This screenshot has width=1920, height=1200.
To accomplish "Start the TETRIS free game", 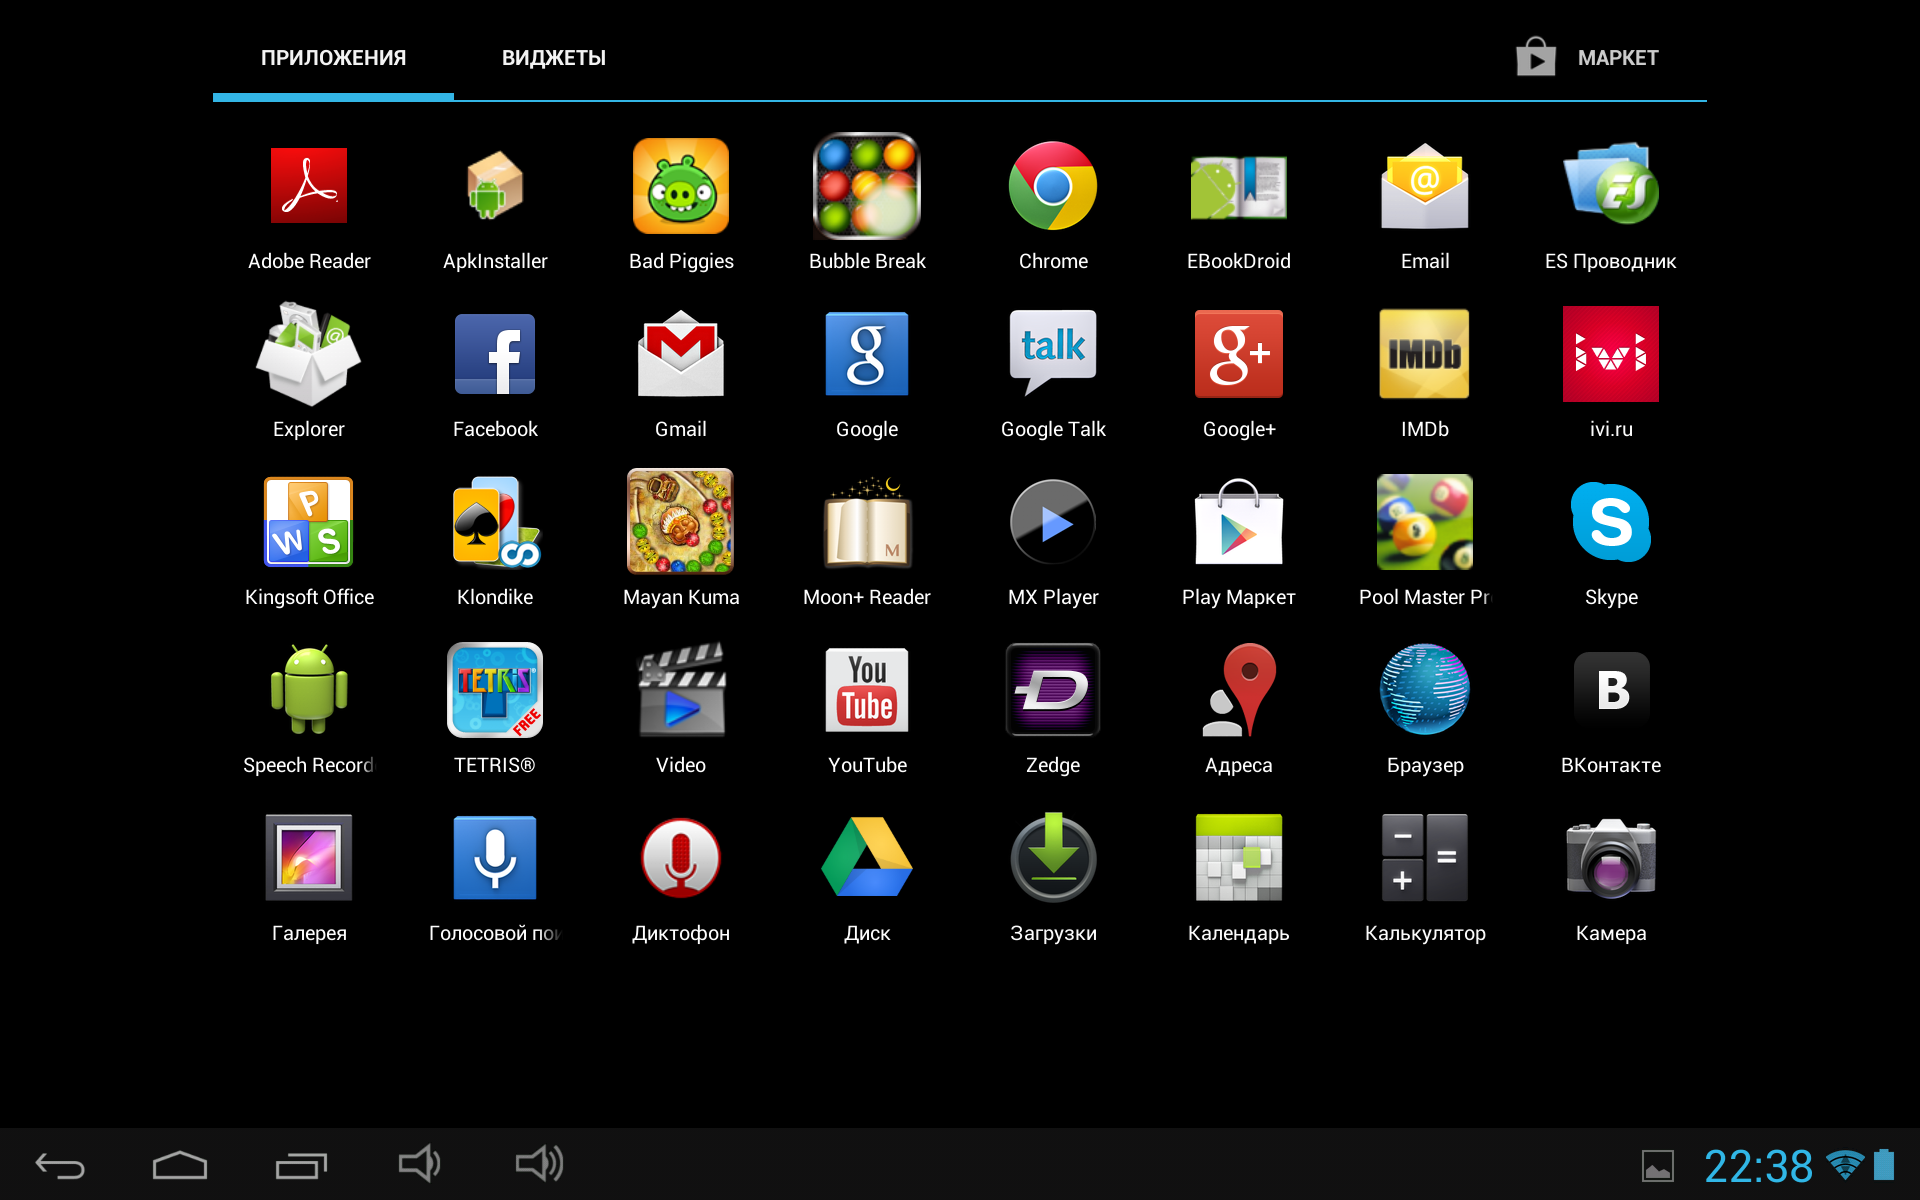I will coord(495,690).
